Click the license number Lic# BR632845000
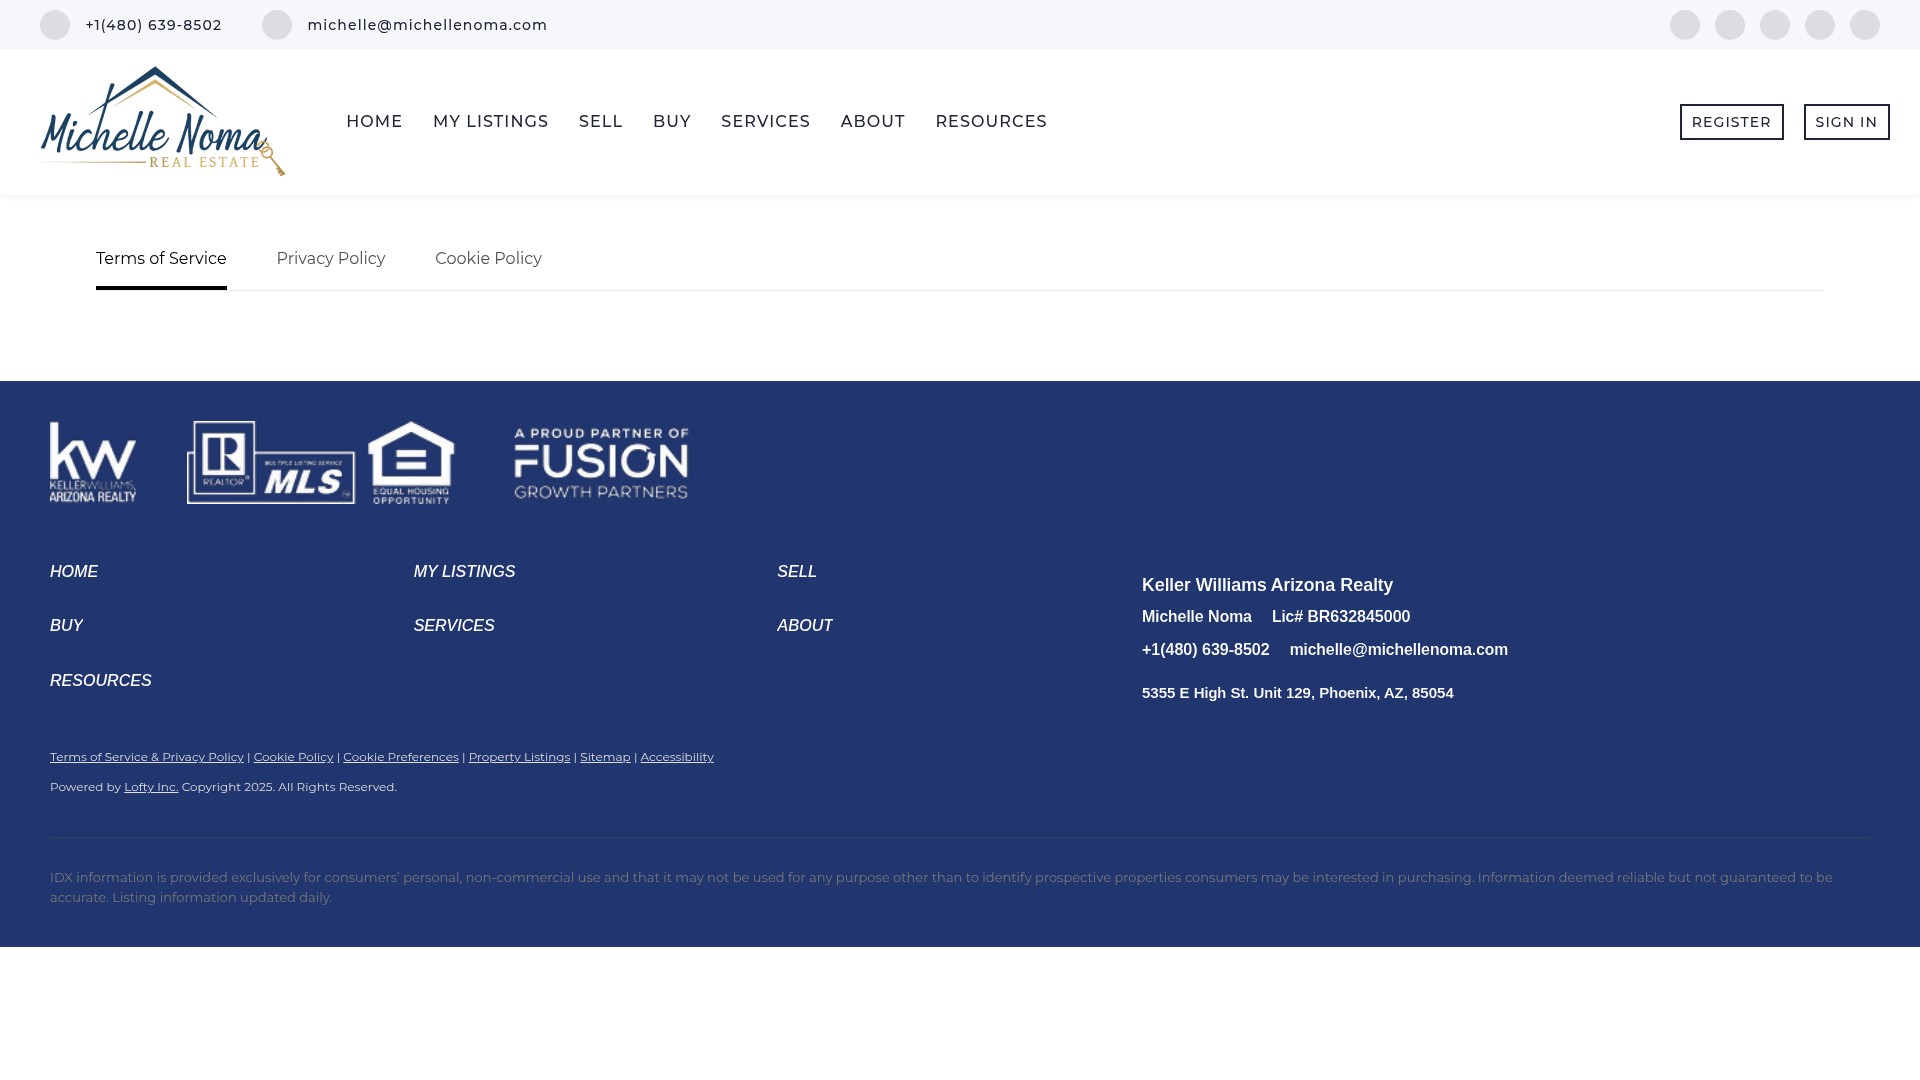The width and height of the screenshot is (1920, 1080). tap(1341, 617)
